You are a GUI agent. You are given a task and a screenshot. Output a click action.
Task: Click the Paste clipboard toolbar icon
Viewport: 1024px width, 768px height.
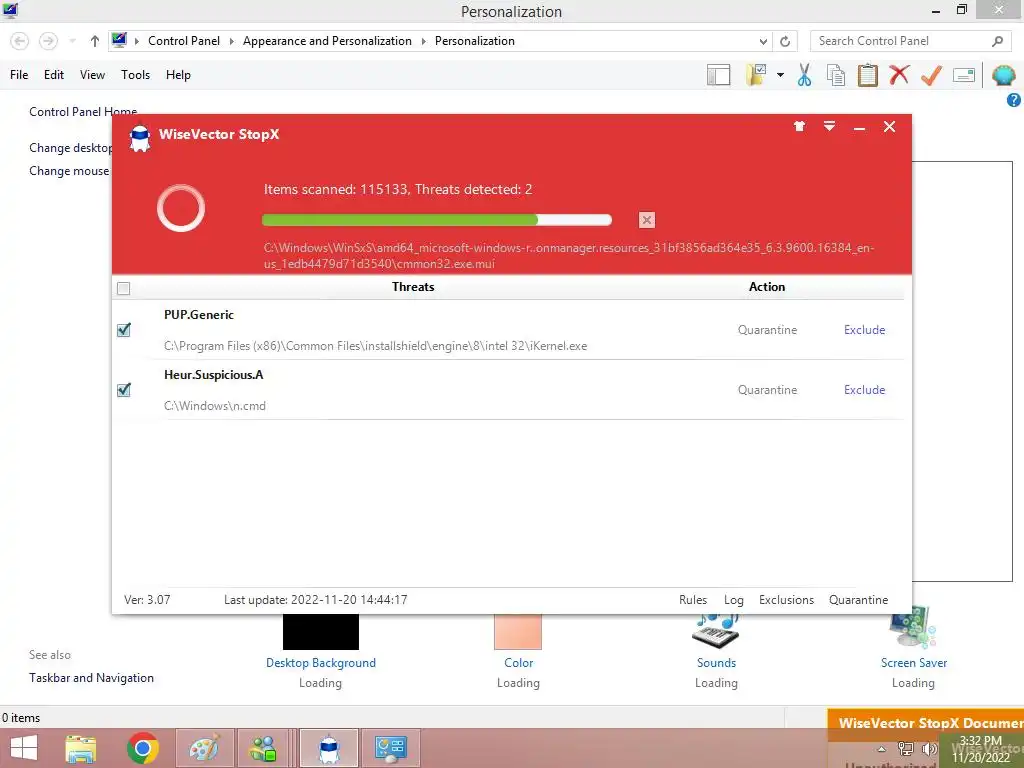tap(867, 75)
